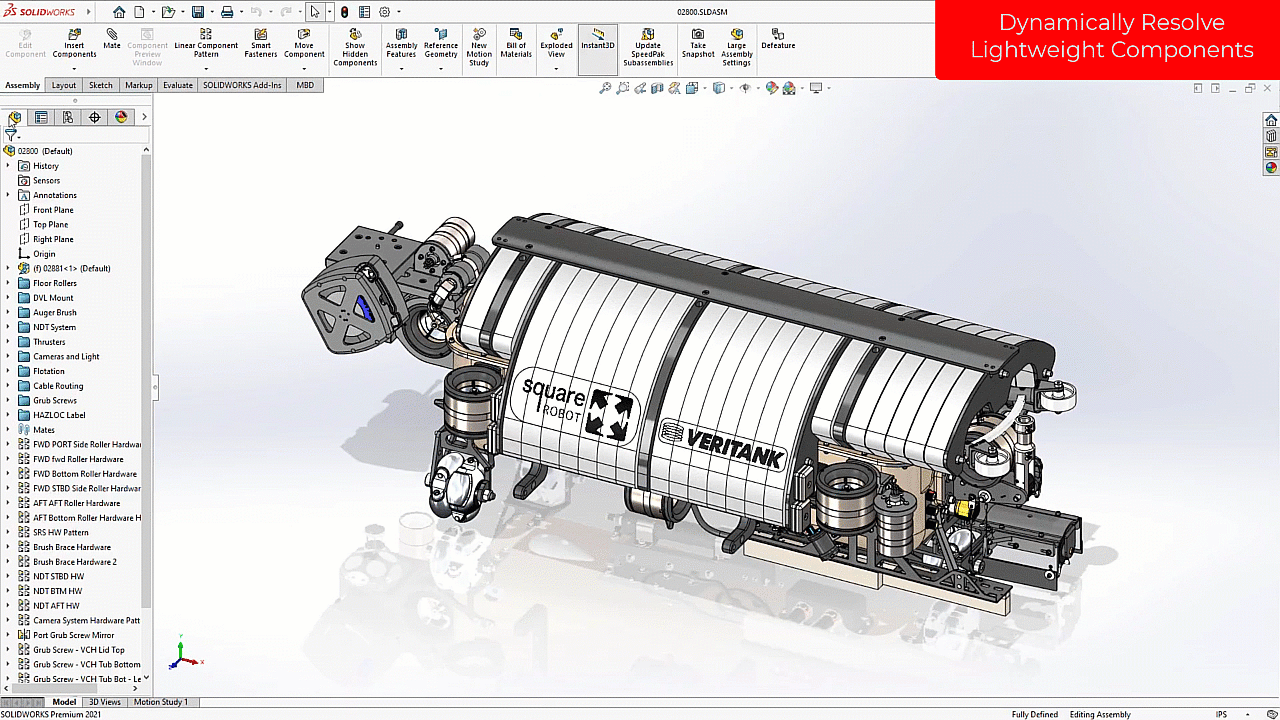
Task: Select HAZLOC Label folder
Action: (51, 415)
